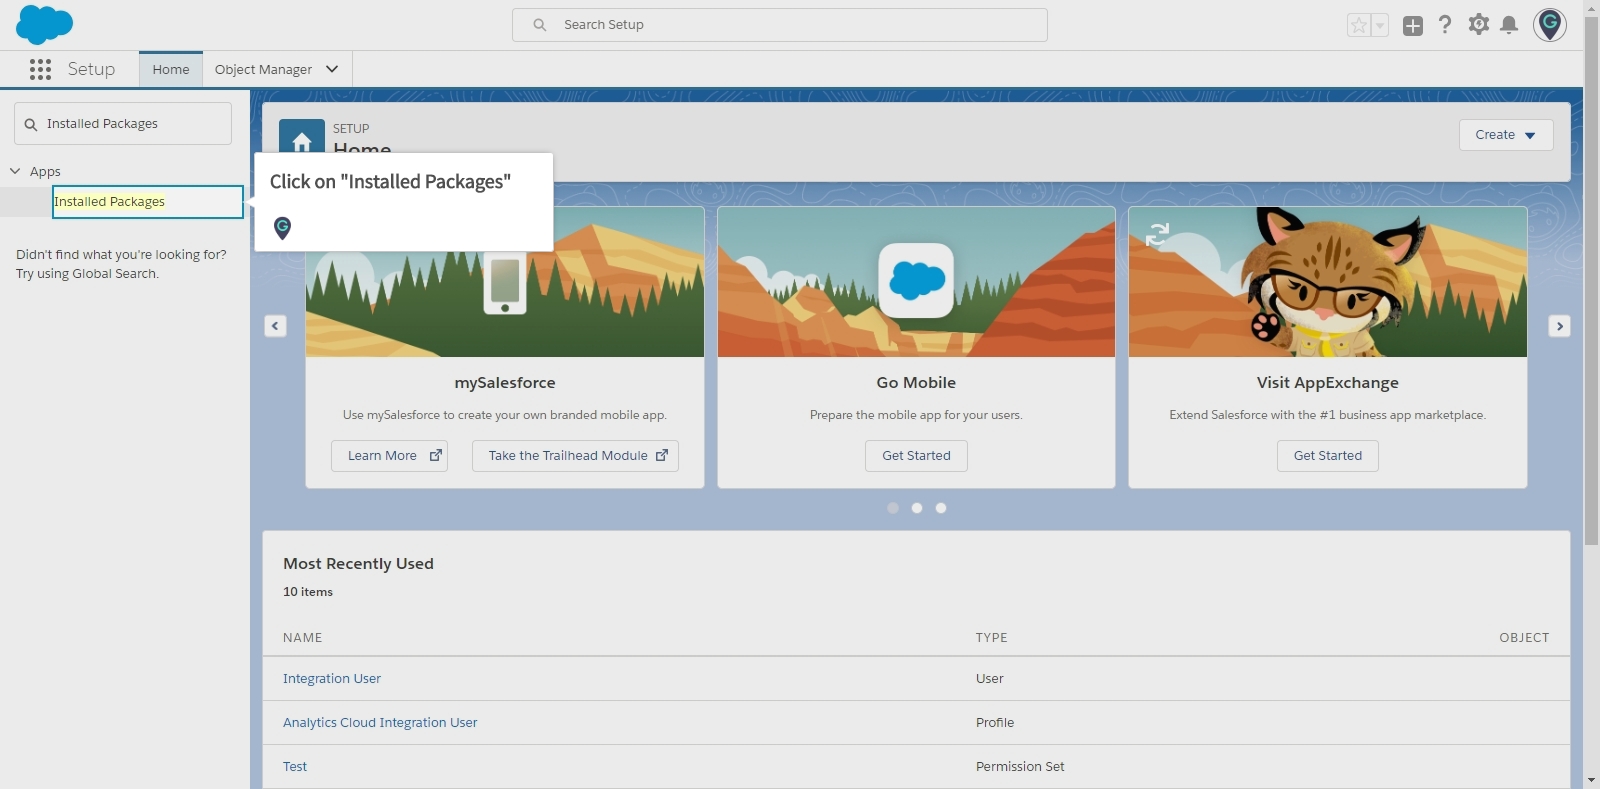Click the OBJECT column header

tap(1524, 637)
